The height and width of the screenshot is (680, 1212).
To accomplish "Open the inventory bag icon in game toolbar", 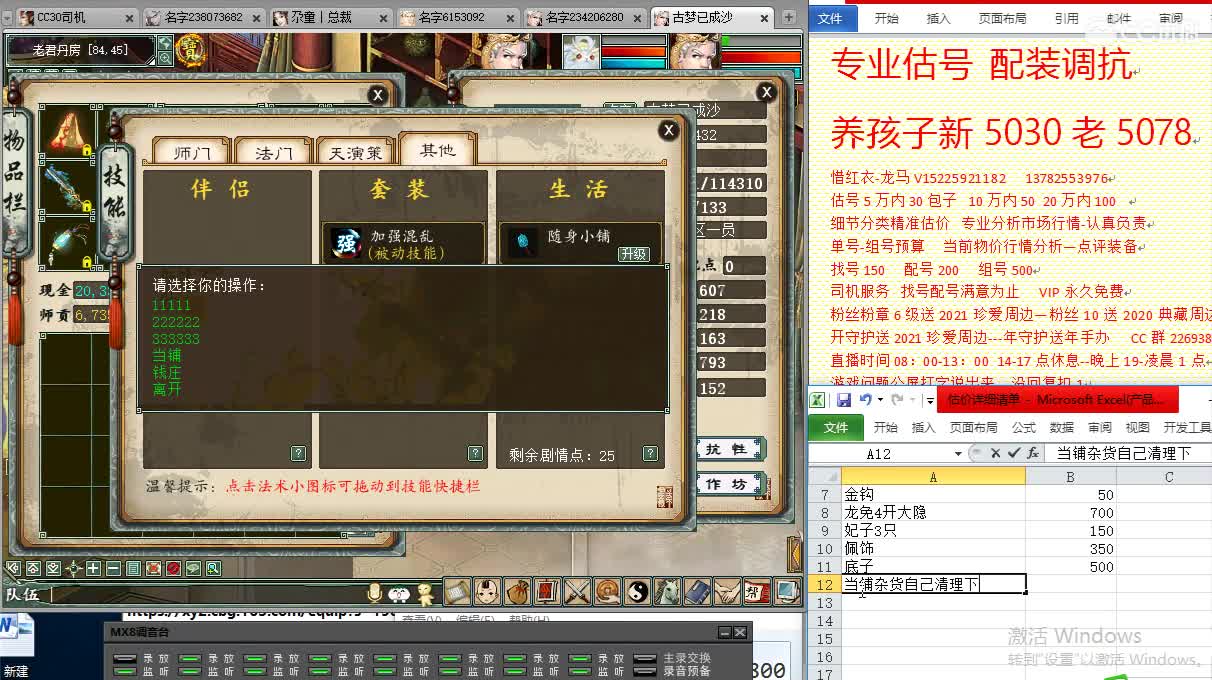I will (517, 592).
